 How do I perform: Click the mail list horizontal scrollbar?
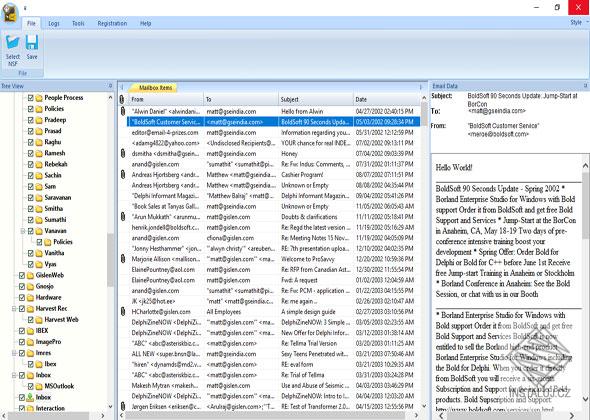[265, 415]
